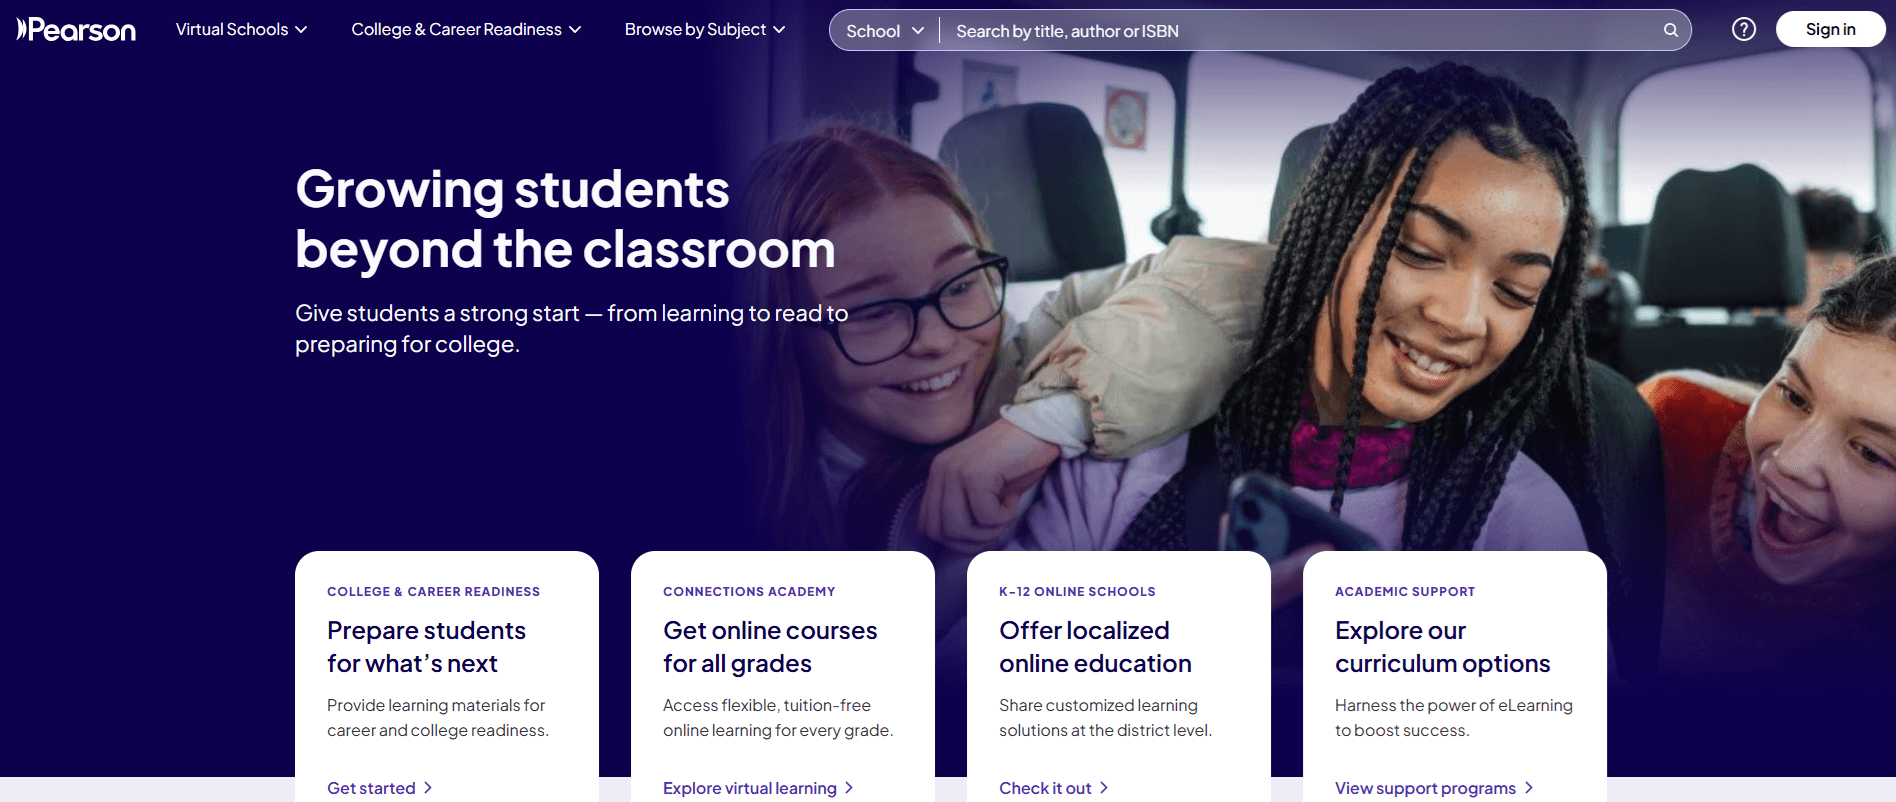The image size is (1896, 802).
Task: Click the 'Get online courses for all grades' heading
Action: tap(770, 647)
